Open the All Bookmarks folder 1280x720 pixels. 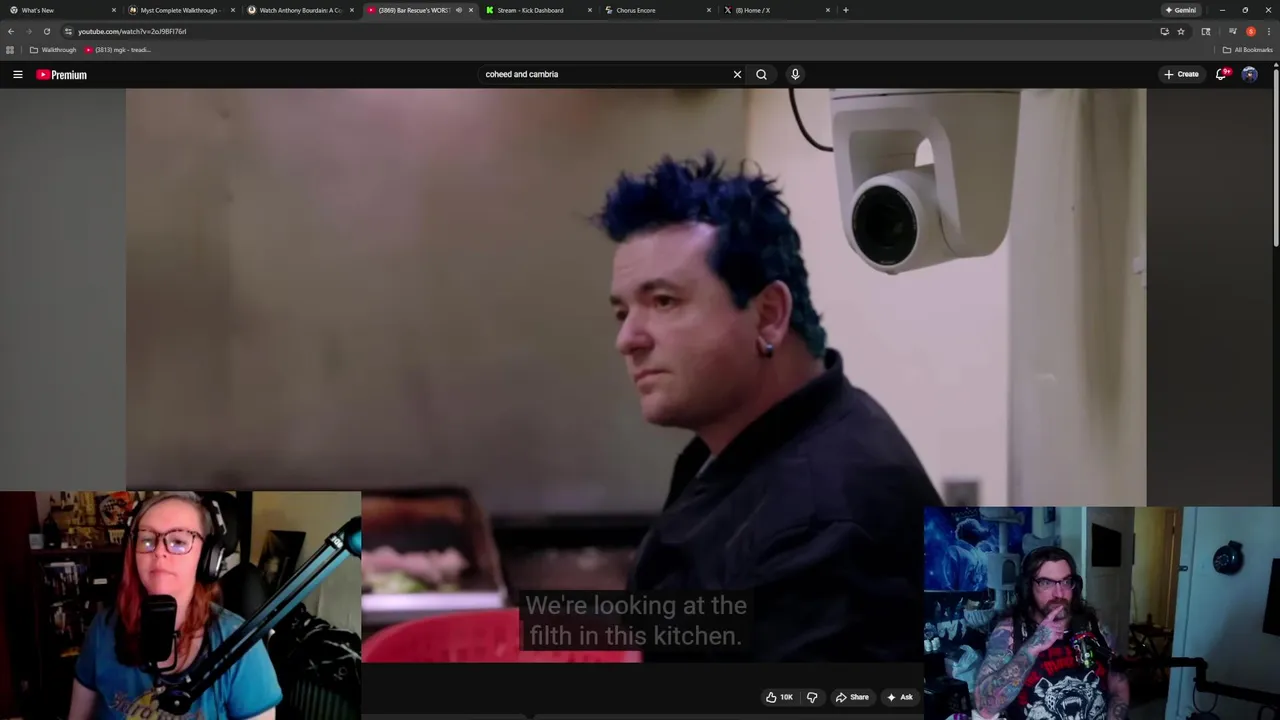coord(1247,50)
